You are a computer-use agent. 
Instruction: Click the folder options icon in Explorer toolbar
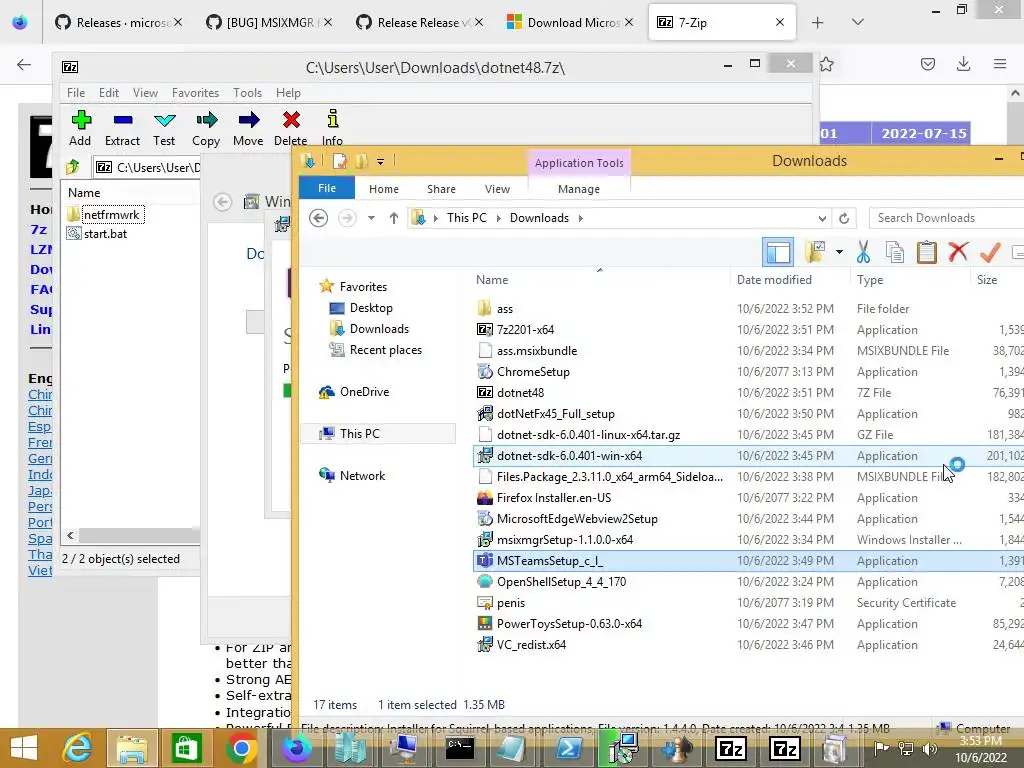pyautogui.click(x=815, y=252)
